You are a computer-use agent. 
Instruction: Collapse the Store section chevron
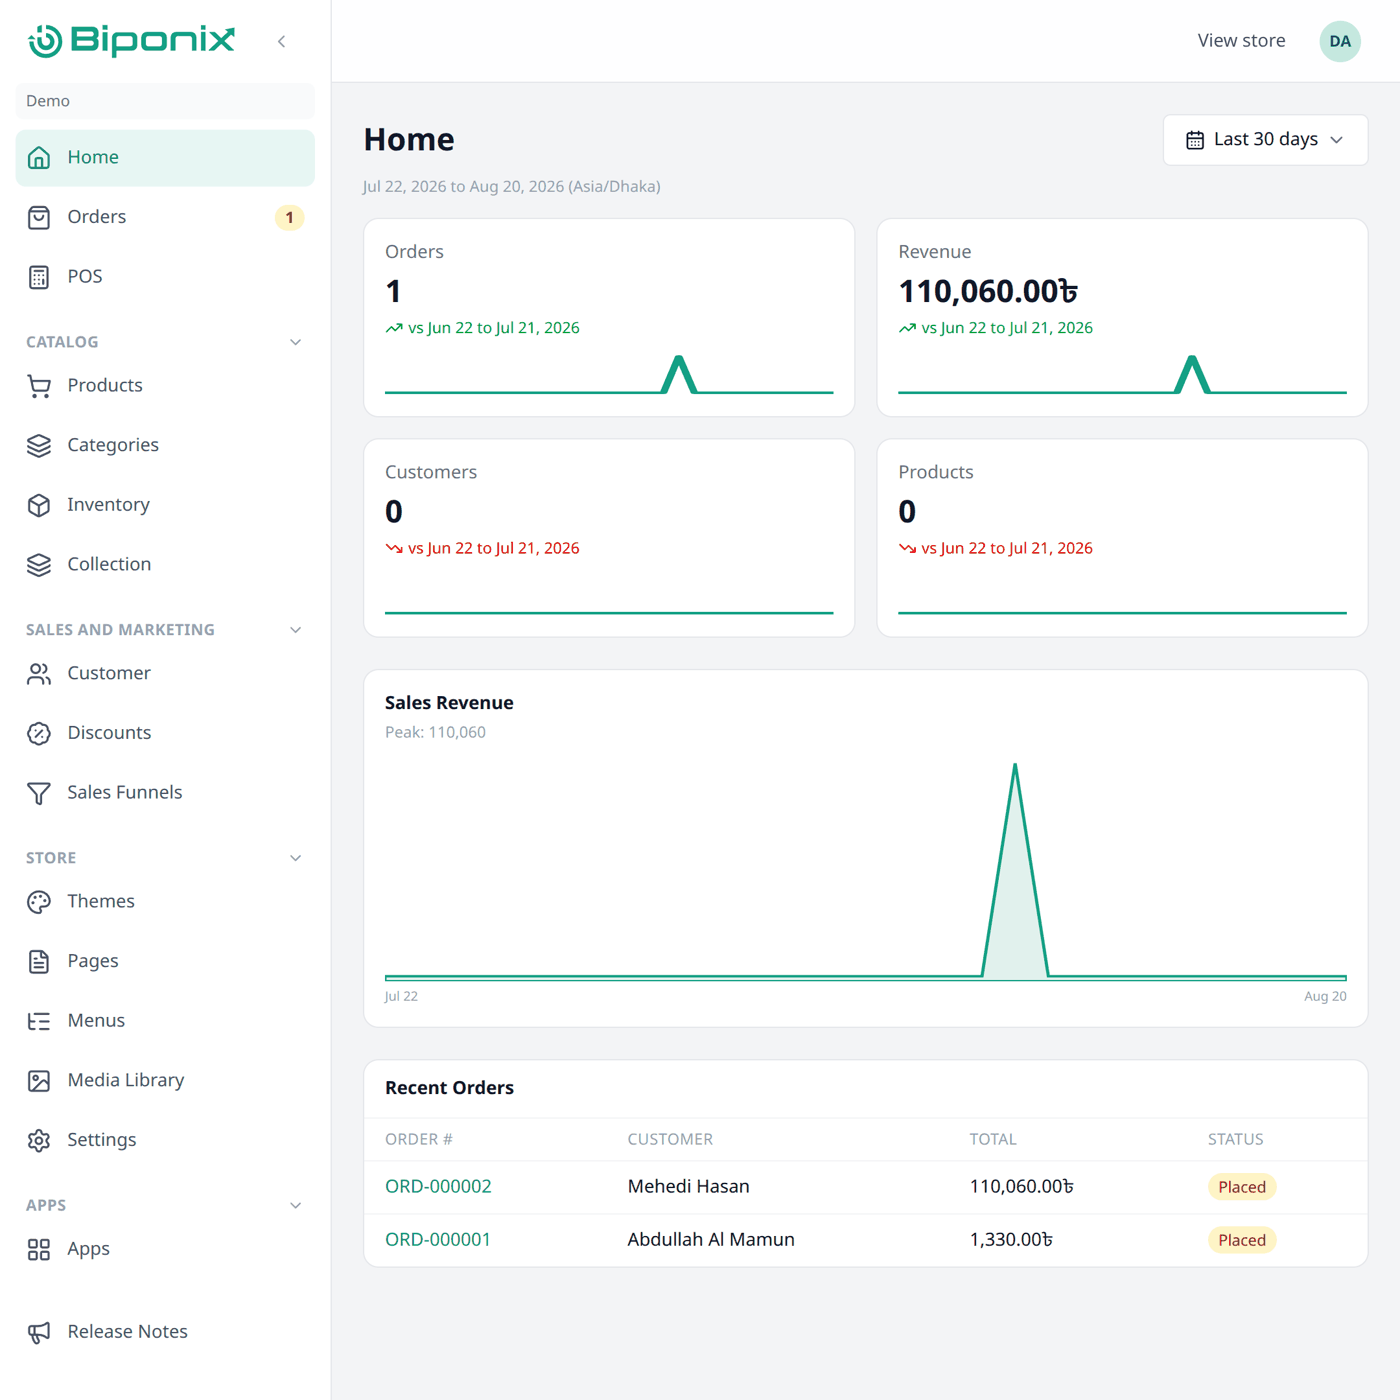(x=296, y=858)
